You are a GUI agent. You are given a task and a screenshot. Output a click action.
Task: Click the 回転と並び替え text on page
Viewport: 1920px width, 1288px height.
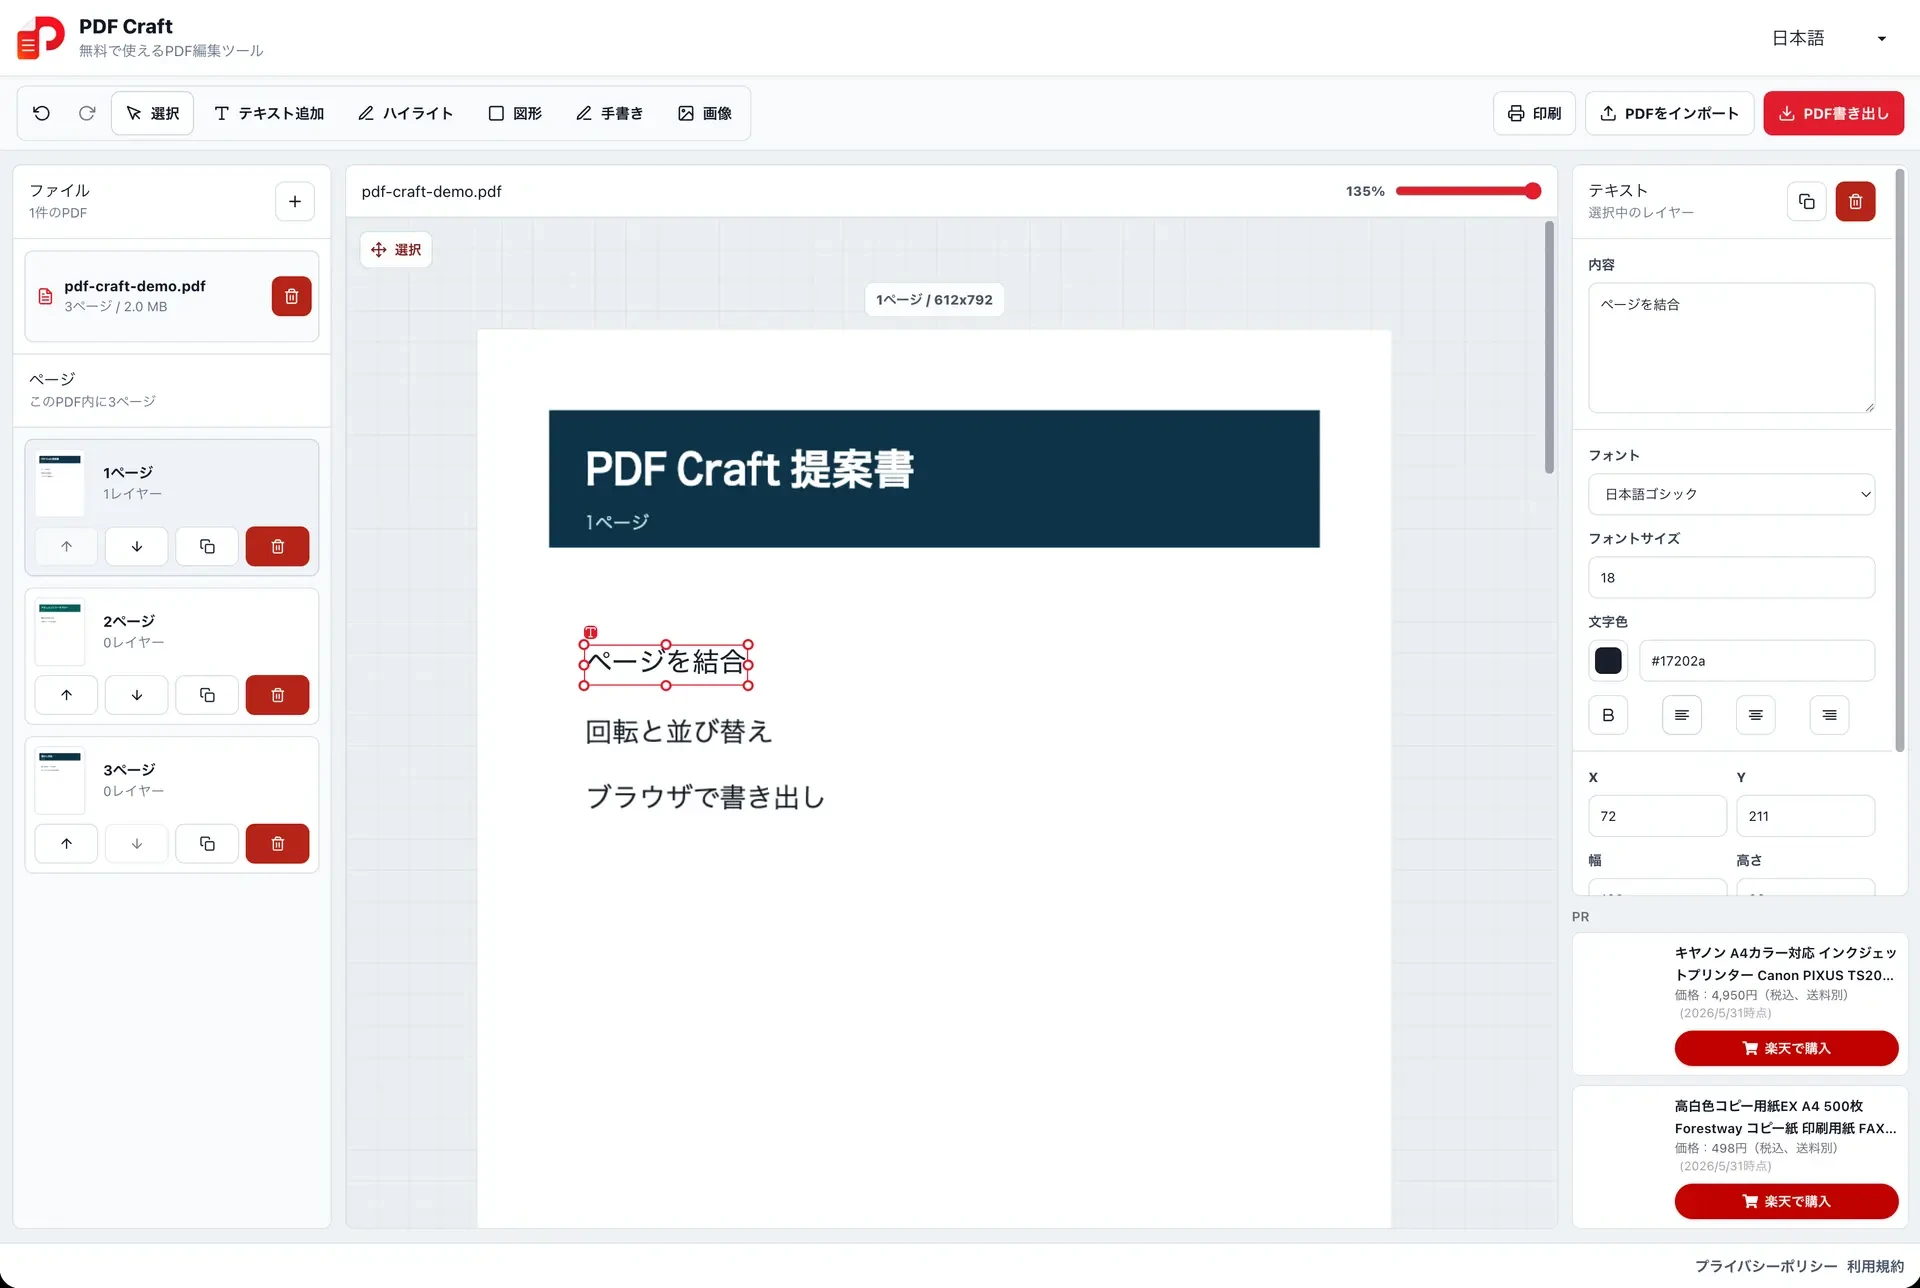[x=678, y=732]
